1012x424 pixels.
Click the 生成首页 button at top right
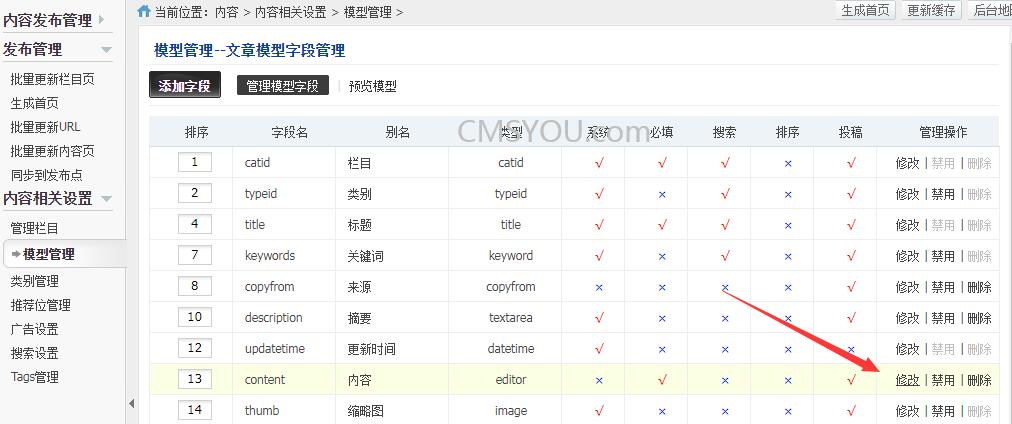(x=865, y=10)
